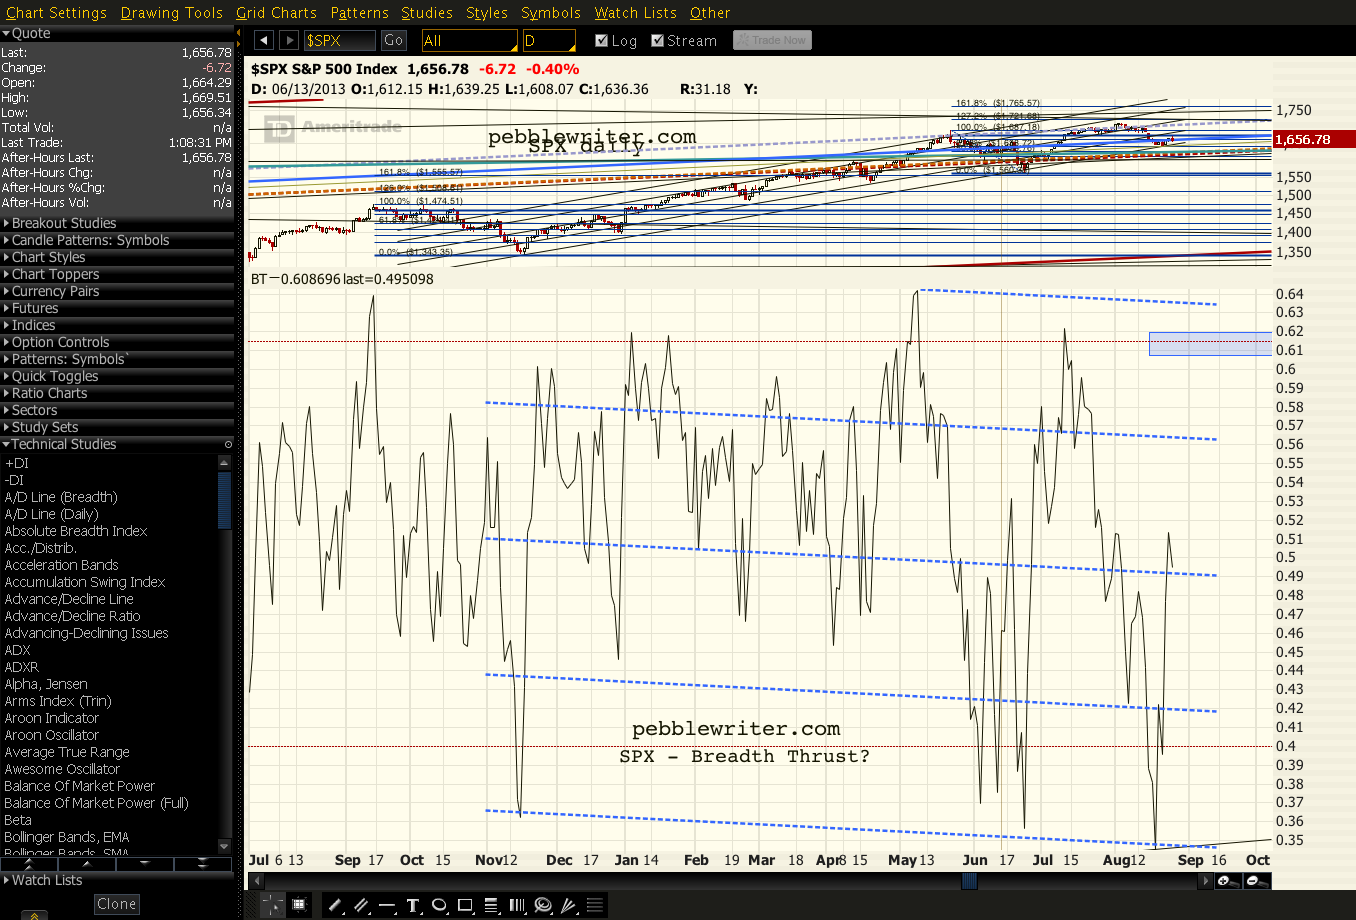Screen dimensions: 1356x920
Task: Open the Drawing Tools menu
Action: [171, 13]
